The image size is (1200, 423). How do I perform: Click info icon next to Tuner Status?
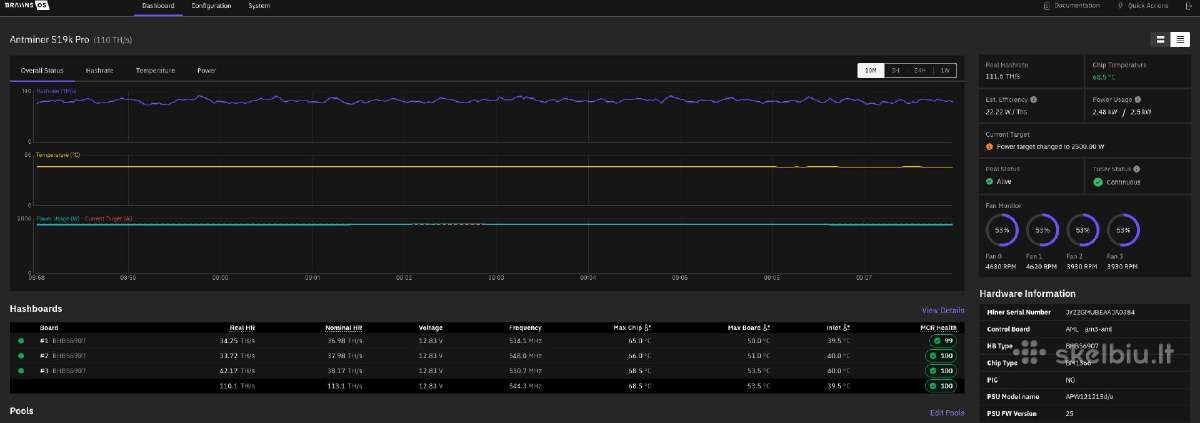pyautogui.click(x=1136, y=169)
